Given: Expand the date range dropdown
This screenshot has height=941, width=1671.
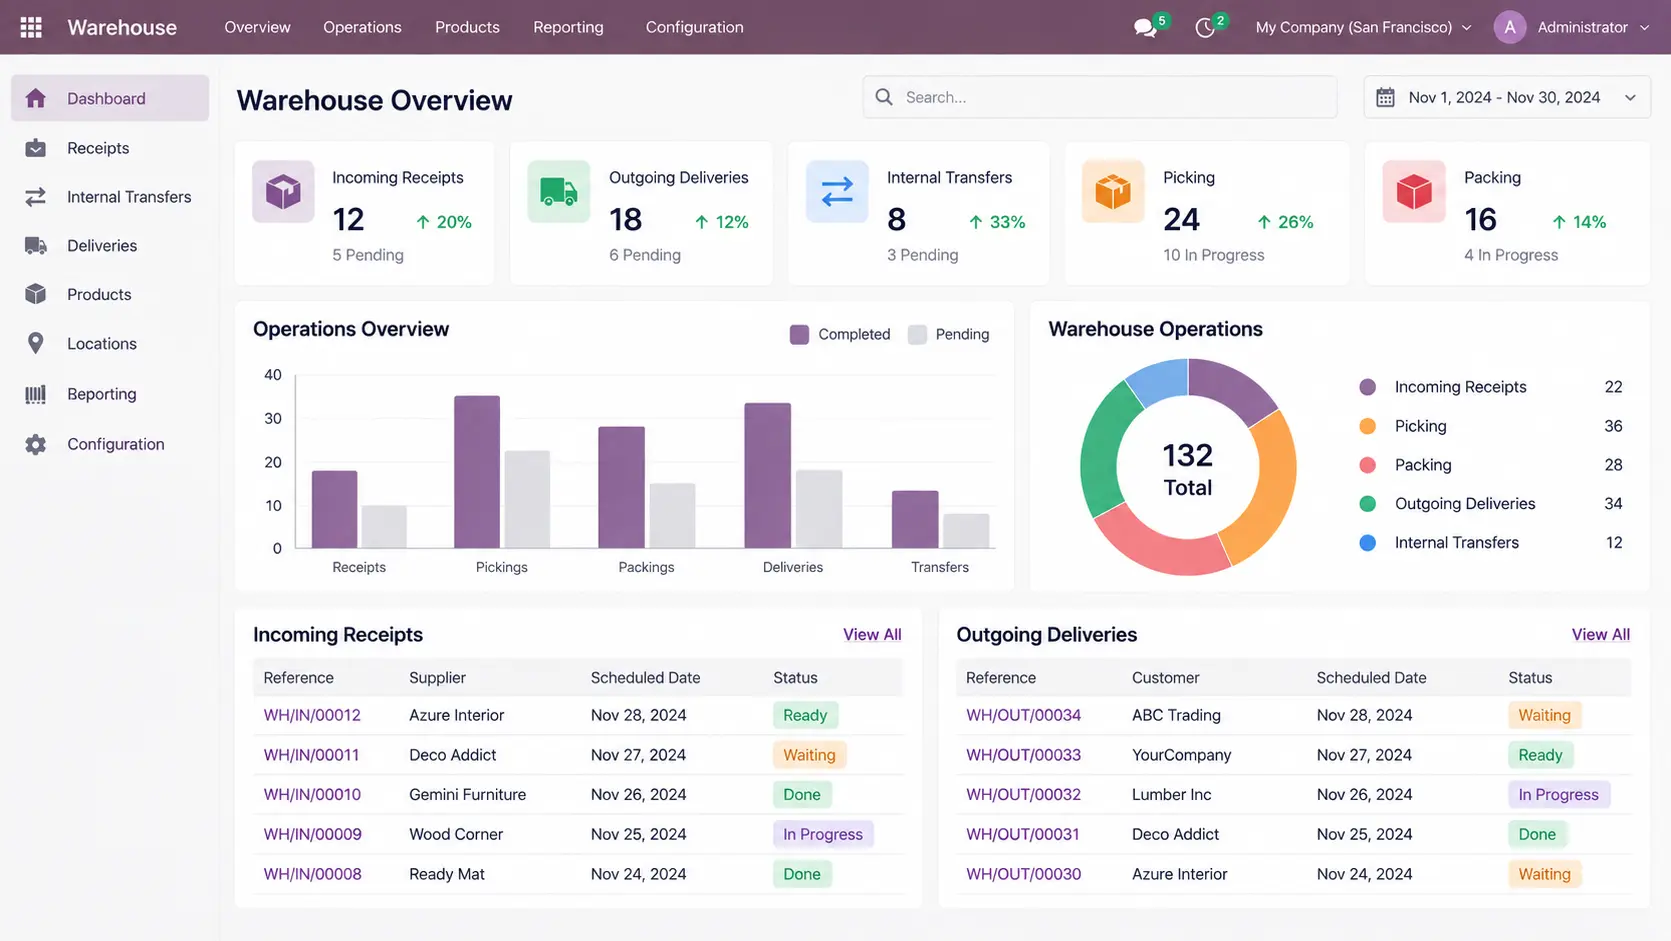Looking at the screenshot, I should 1630,98.
